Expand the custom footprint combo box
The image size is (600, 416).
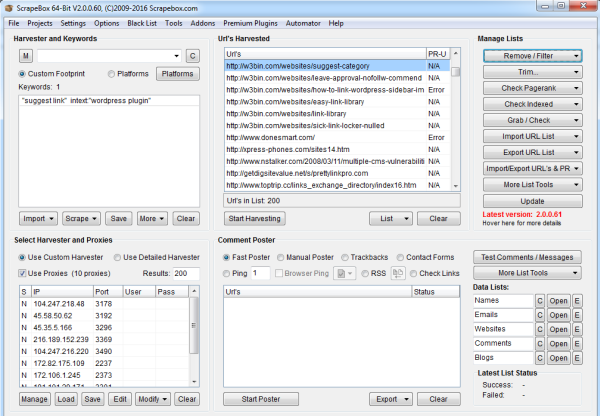click(176, 56)
